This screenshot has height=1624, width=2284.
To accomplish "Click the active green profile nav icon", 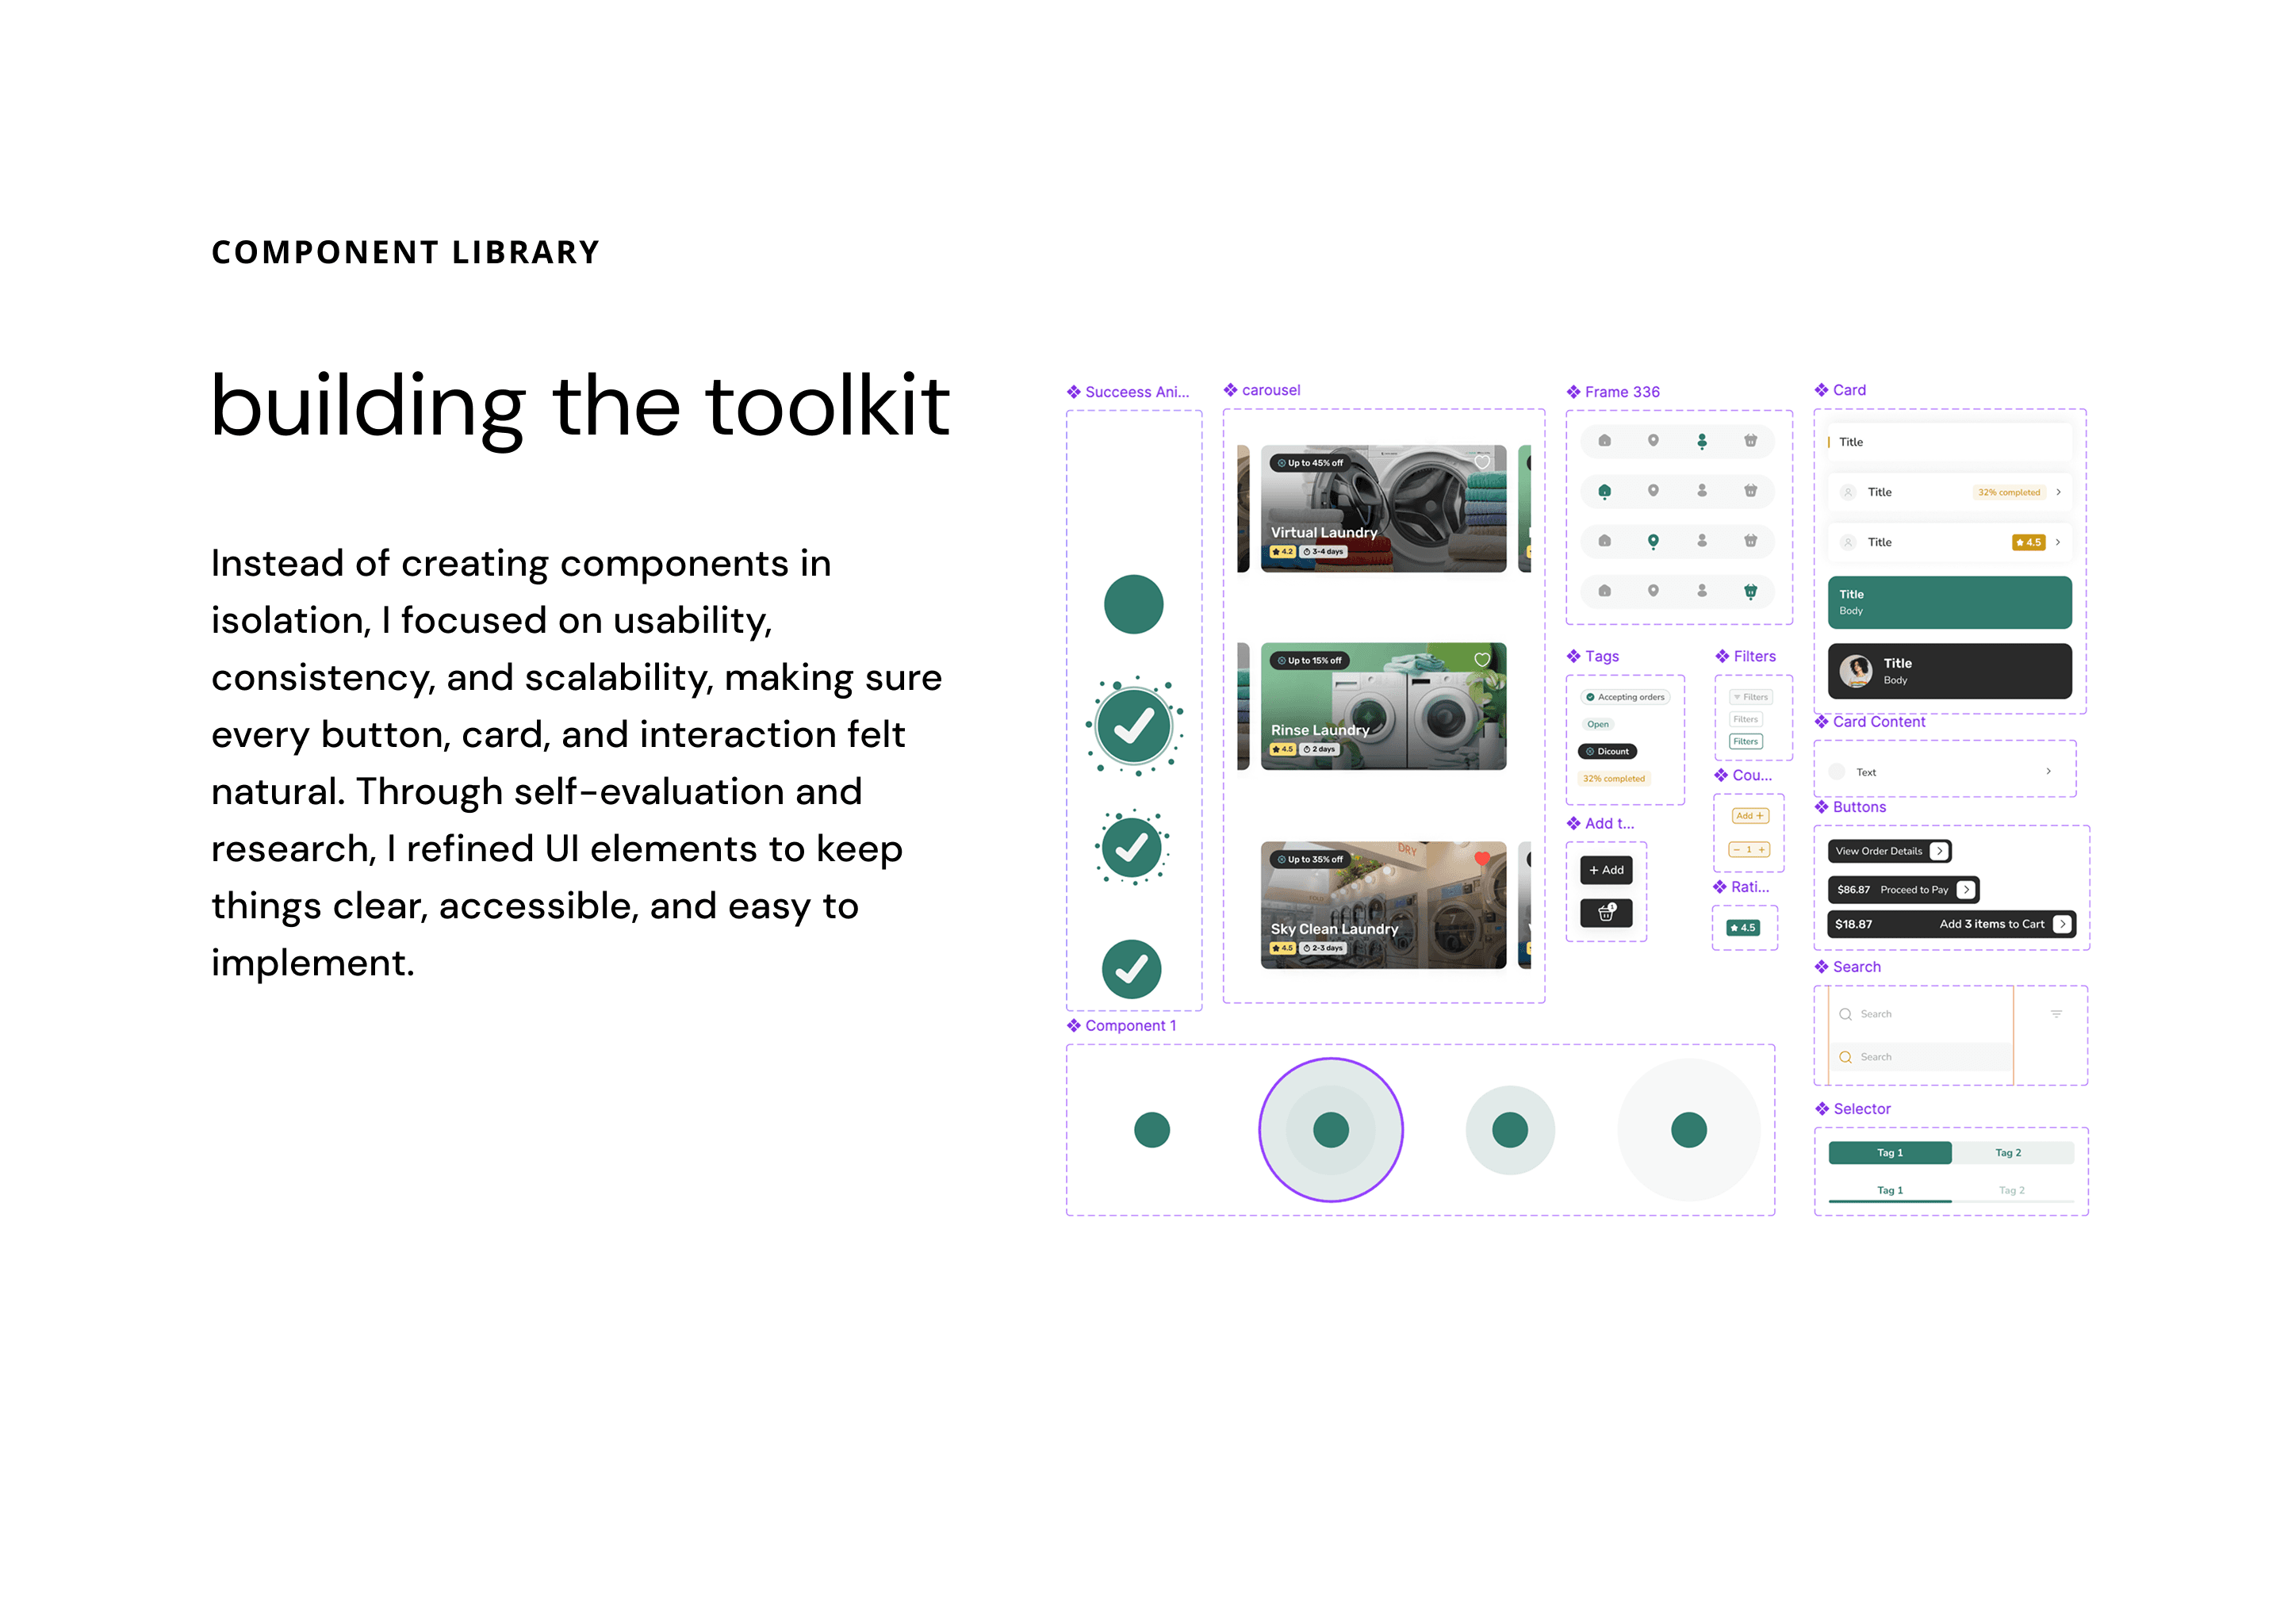I will 1701,441.
